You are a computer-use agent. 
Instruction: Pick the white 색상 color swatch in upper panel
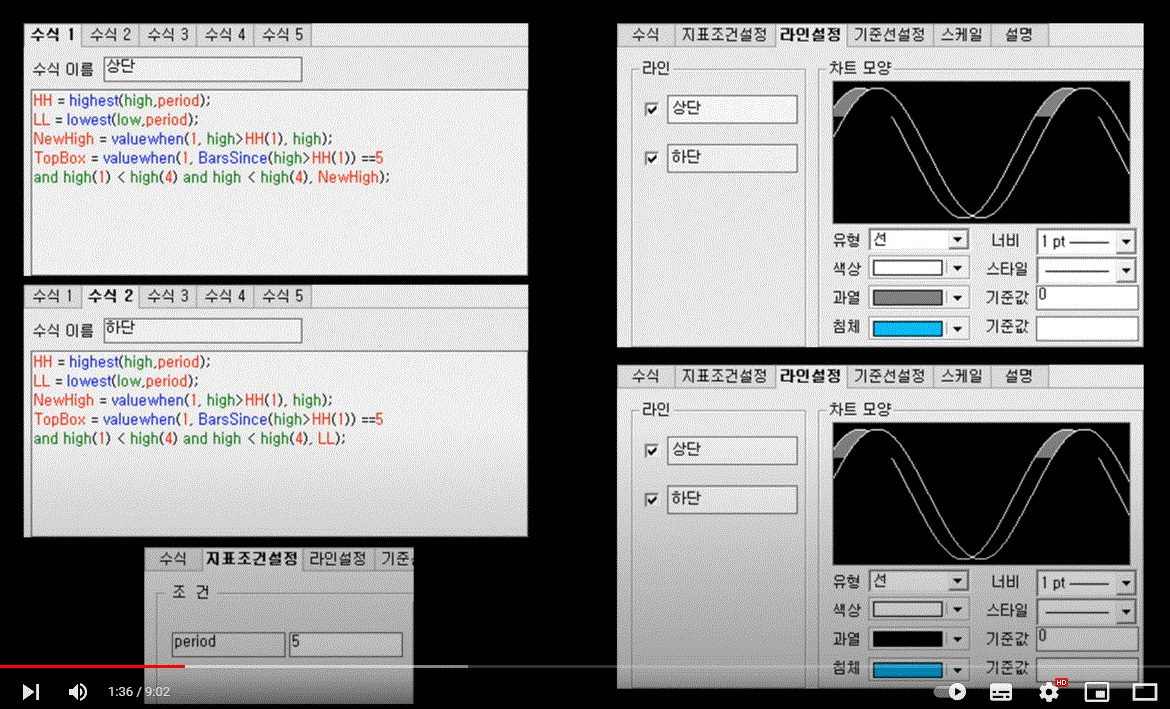pyautogui.click(x=907, y=269)
